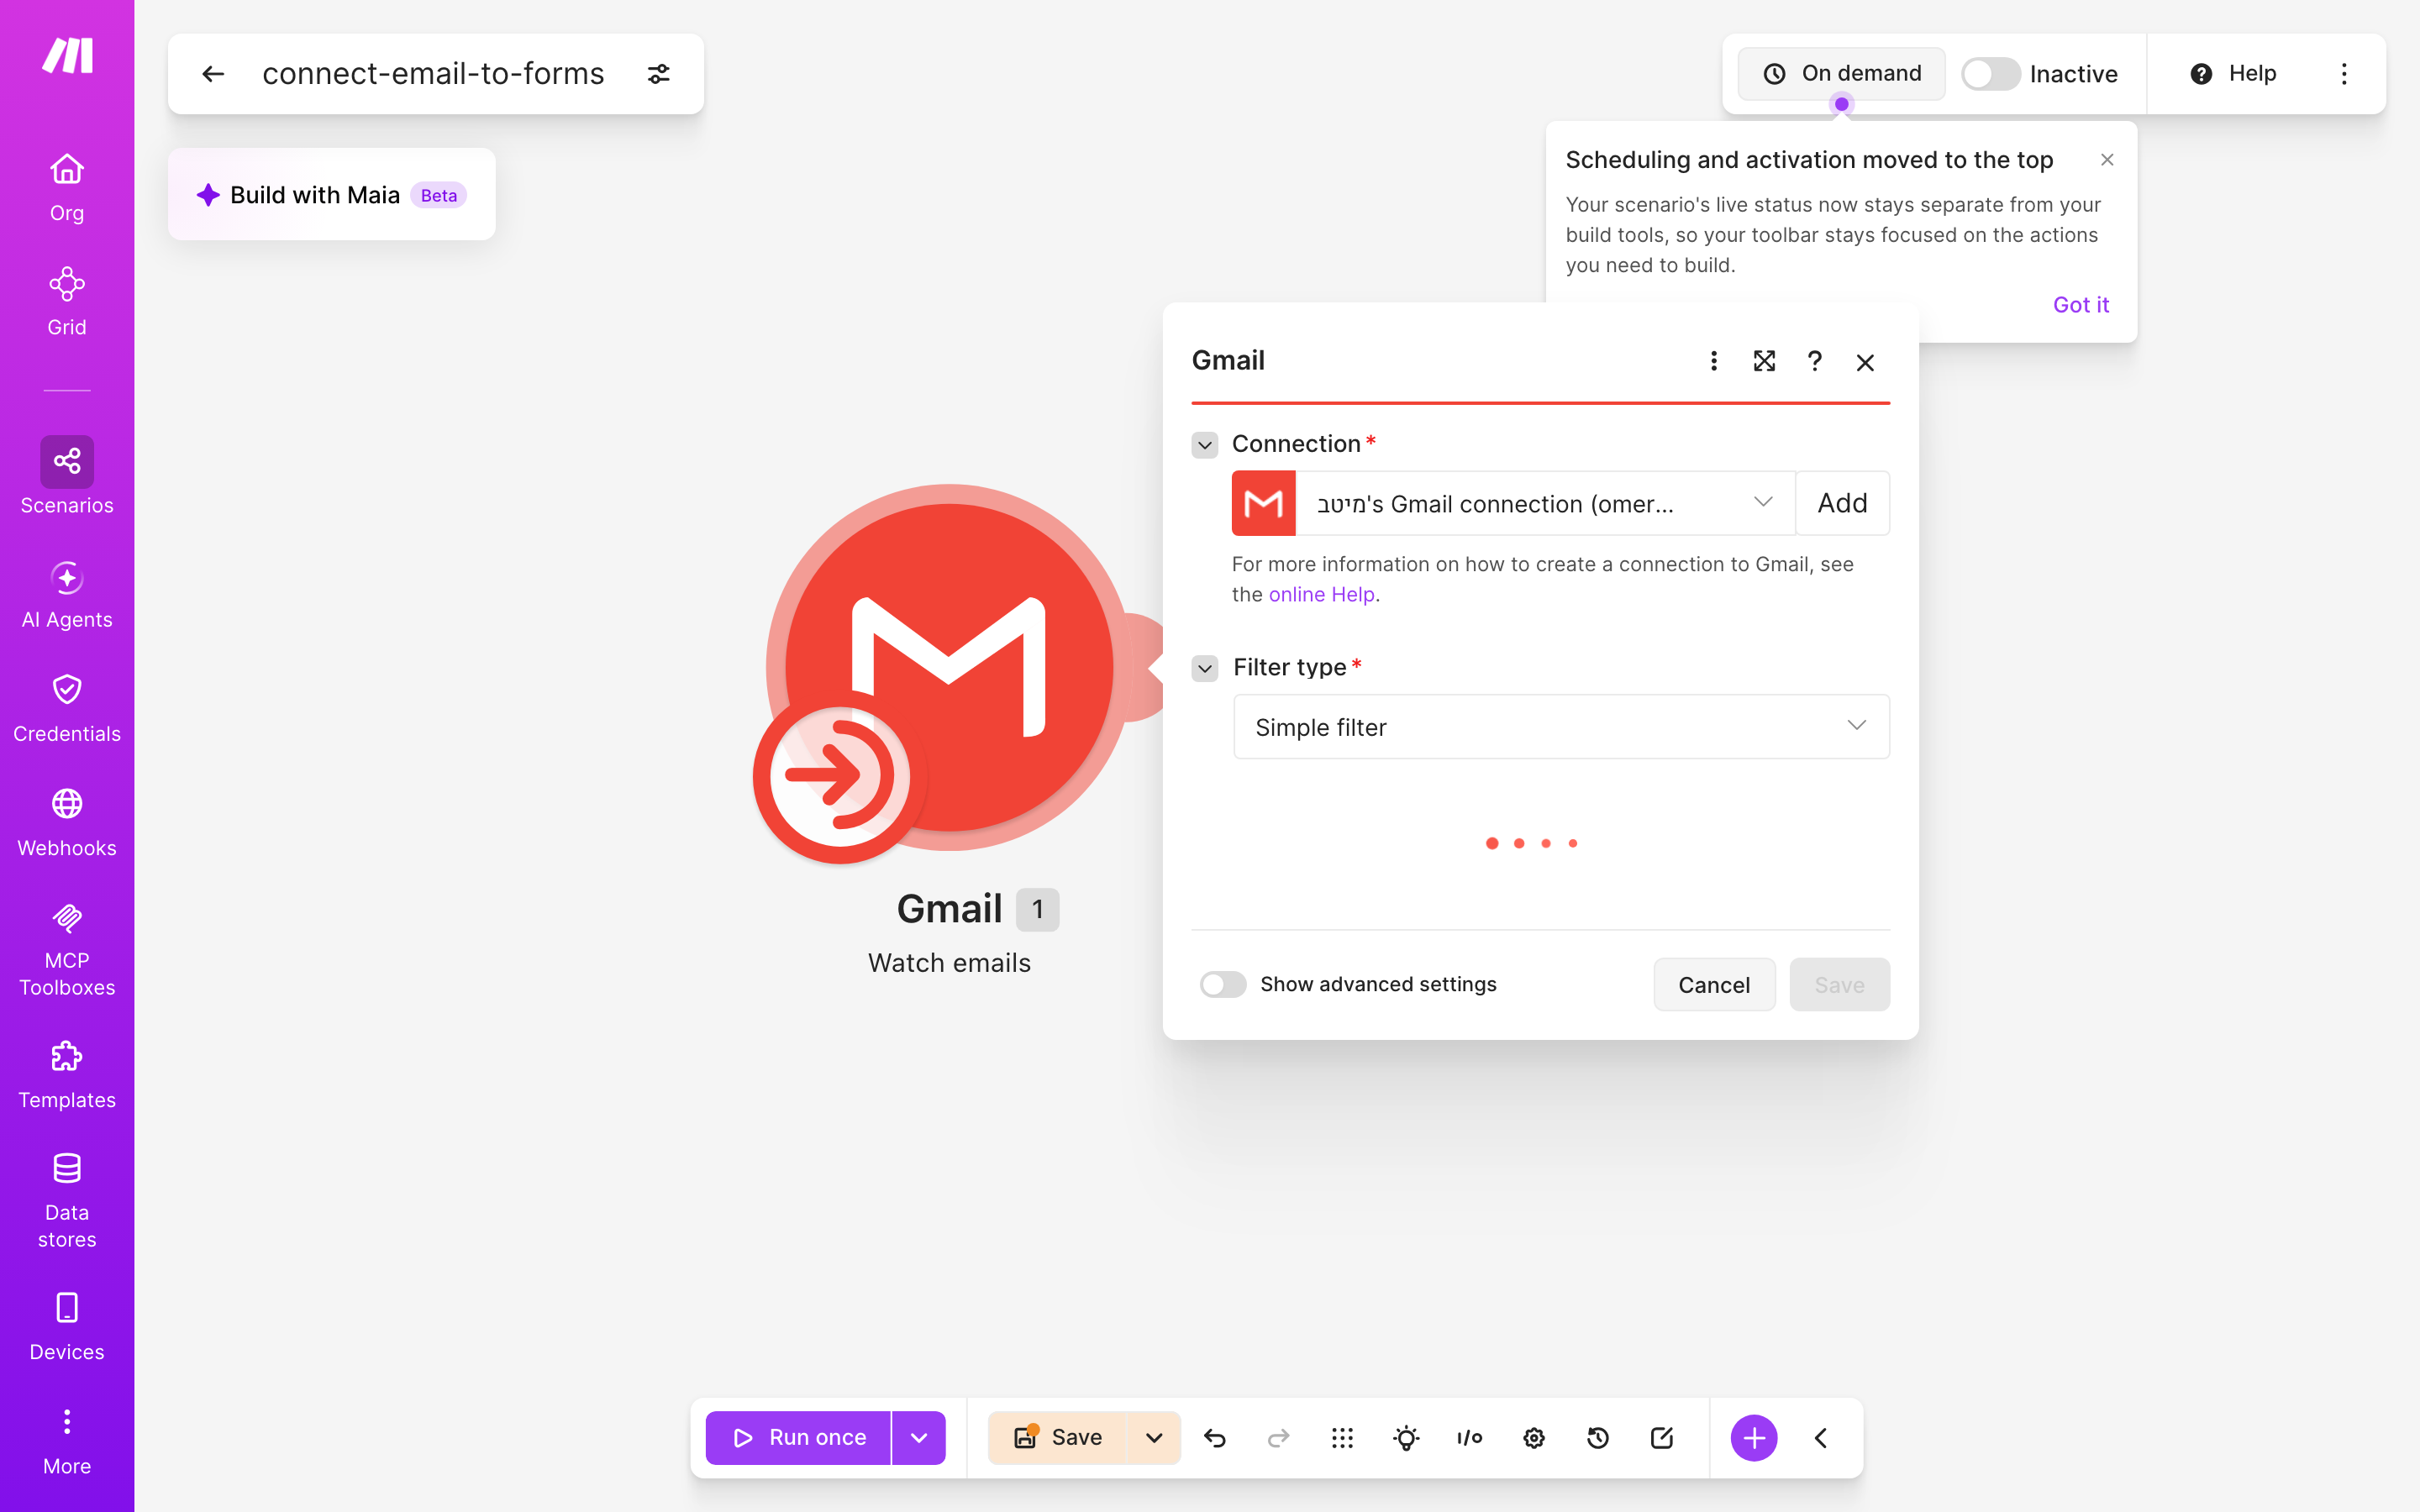Open MCP Toolboxes in sidebar

click(x=67, y=948)
